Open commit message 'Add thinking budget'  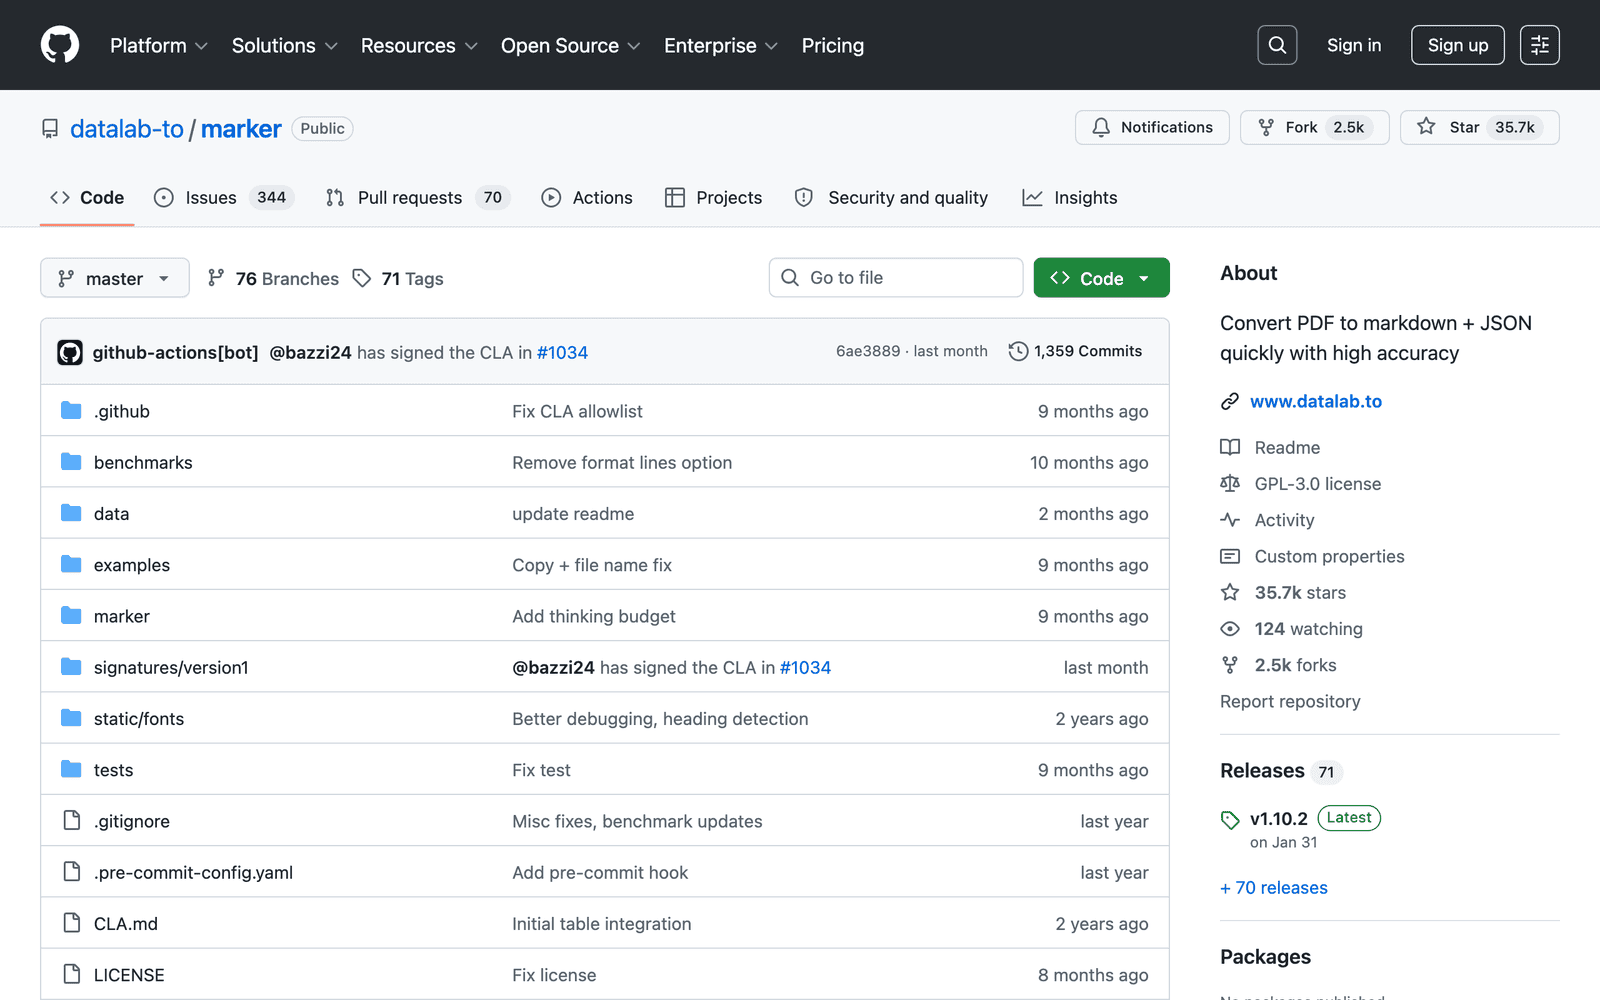pos(594,616)
